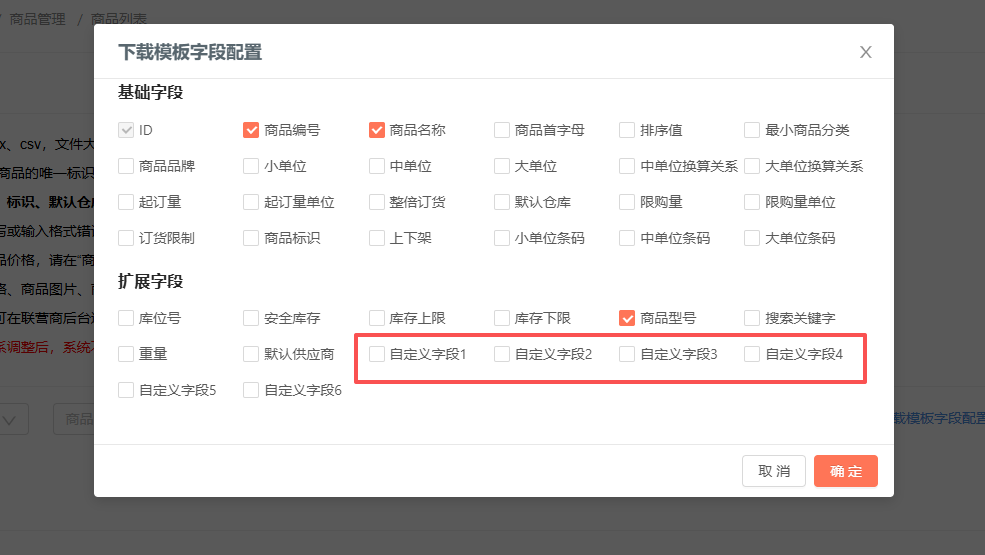
Task: Select the 整倍订货 checkbox
Action: [x=376, y=202]
